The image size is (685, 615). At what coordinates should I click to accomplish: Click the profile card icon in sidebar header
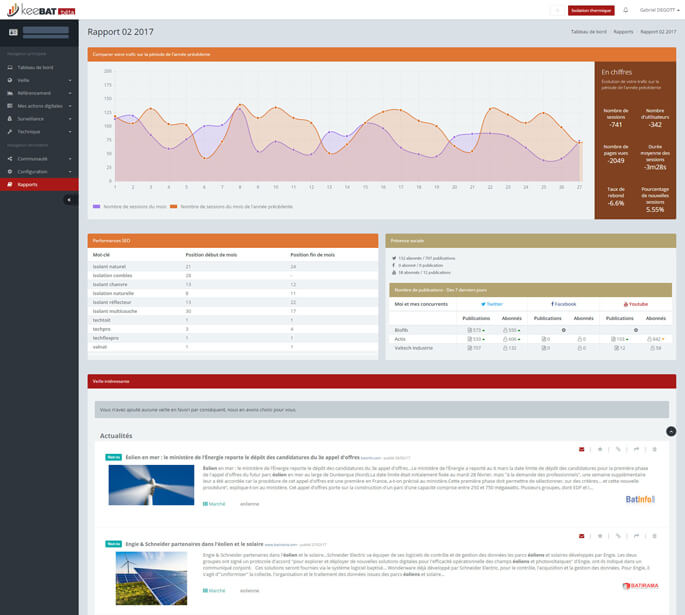click(13, 32)
